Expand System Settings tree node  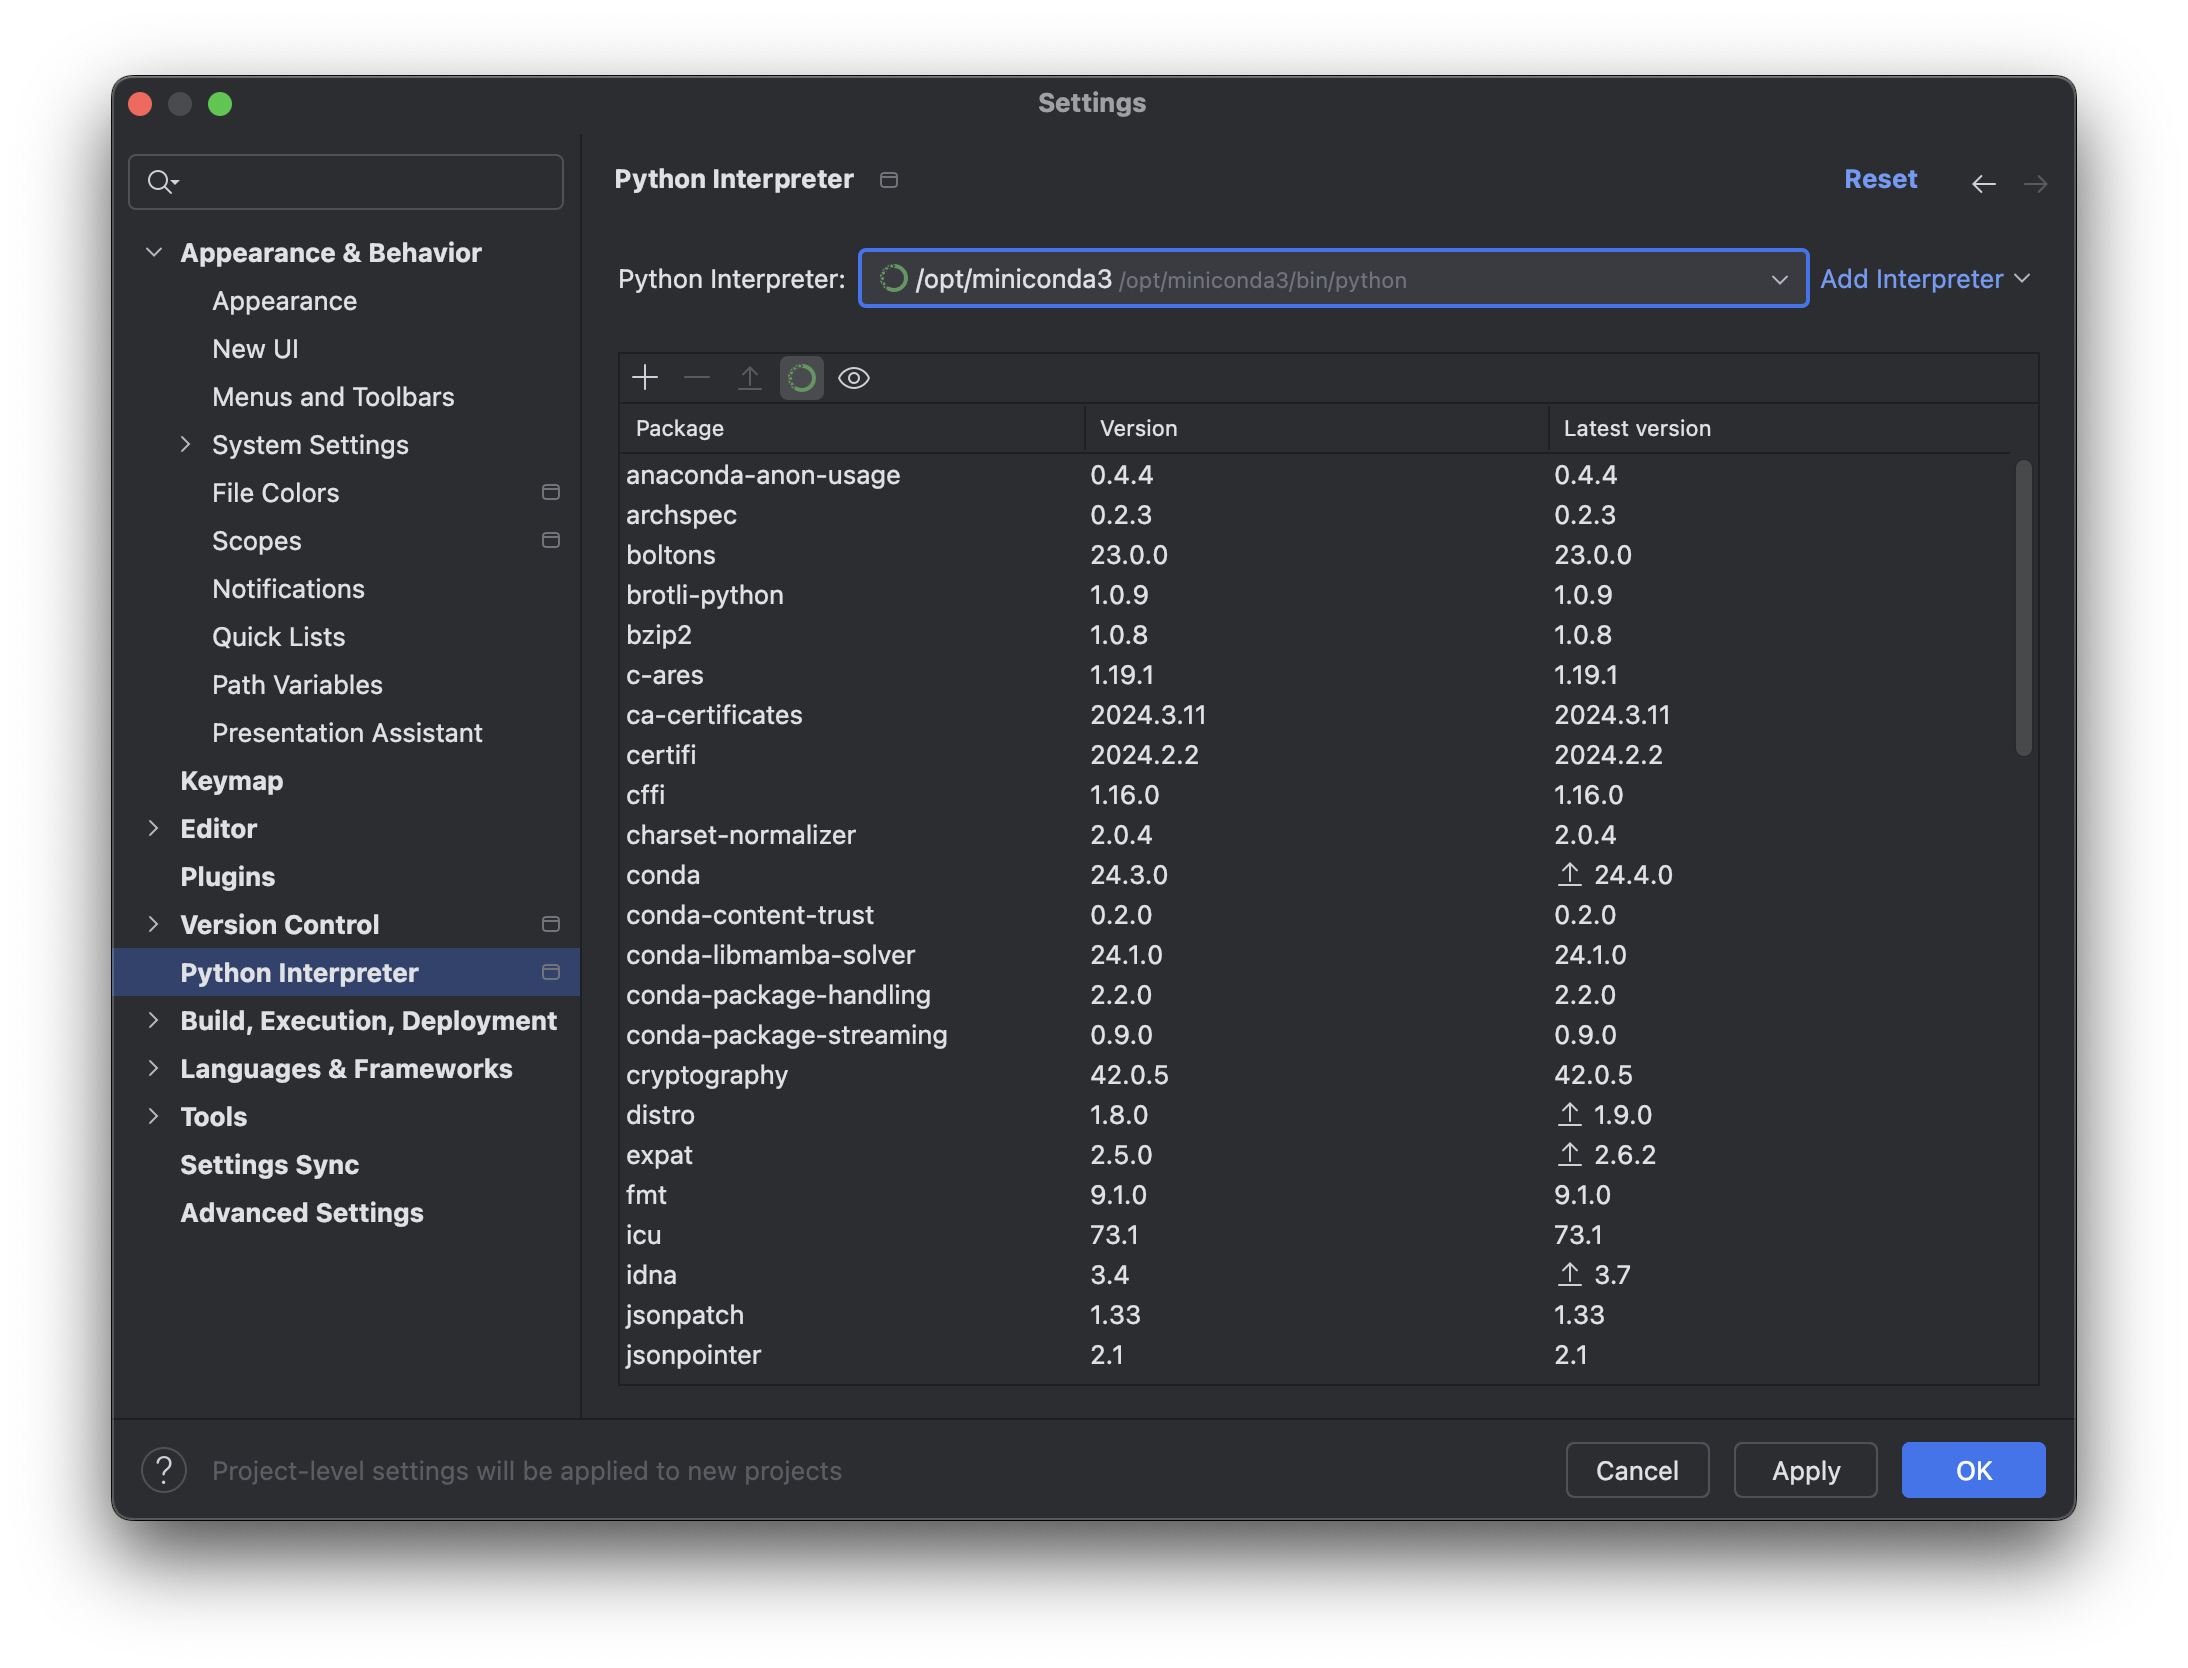point(186,444)
